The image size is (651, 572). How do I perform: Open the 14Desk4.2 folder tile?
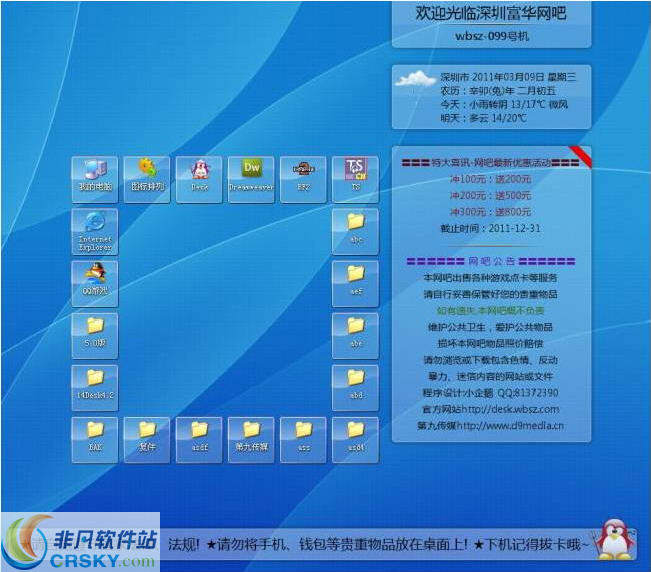pyautogui.click(x=95, y=388)
